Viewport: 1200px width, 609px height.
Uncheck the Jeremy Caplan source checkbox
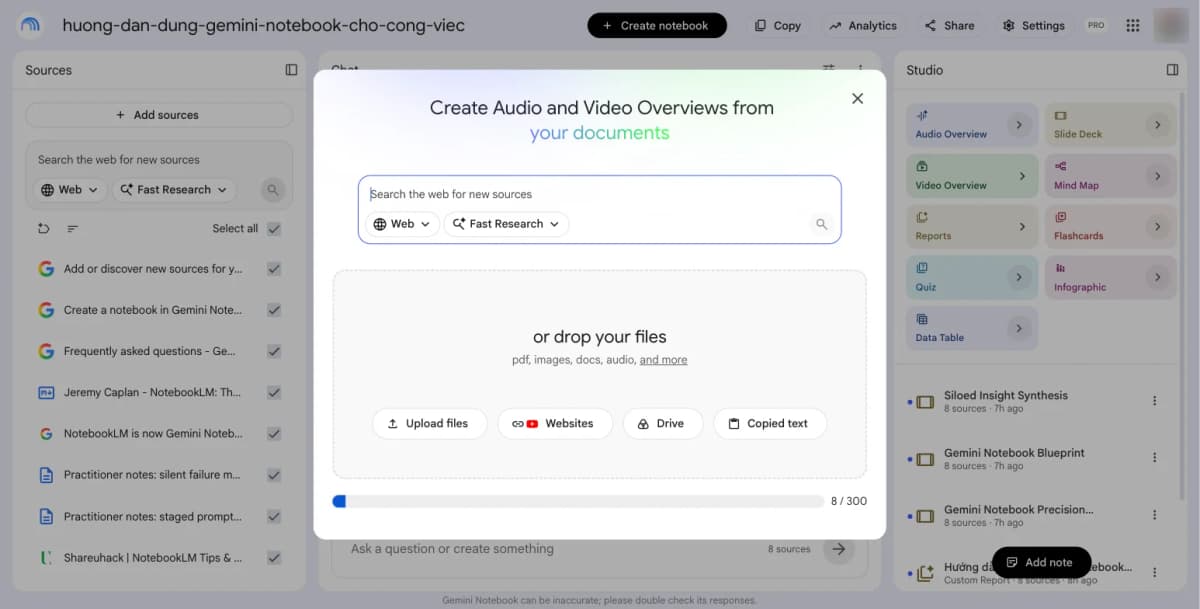click(x=274, y=392)
